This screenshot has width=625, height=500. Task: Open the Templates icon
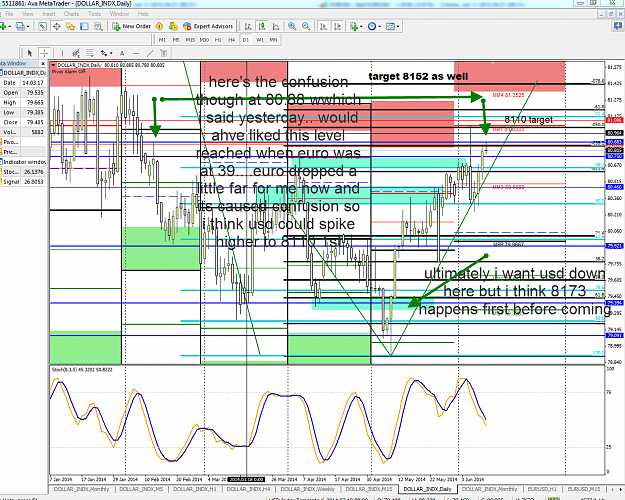(x=390, y=26)
